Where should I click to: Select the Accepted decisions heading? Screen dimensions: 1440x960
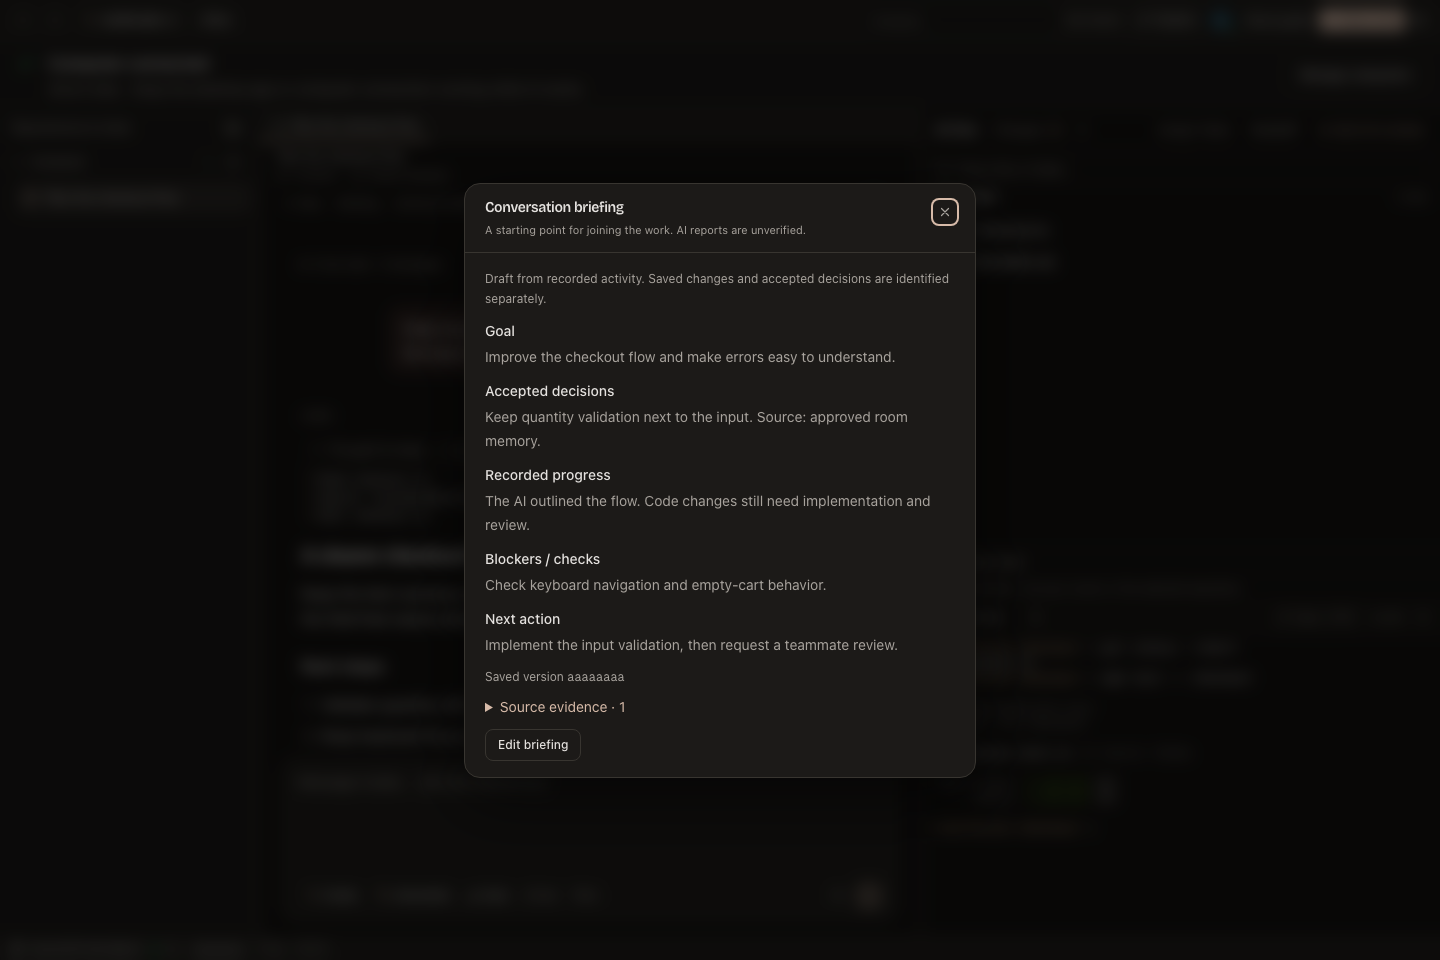coord(550,391)
